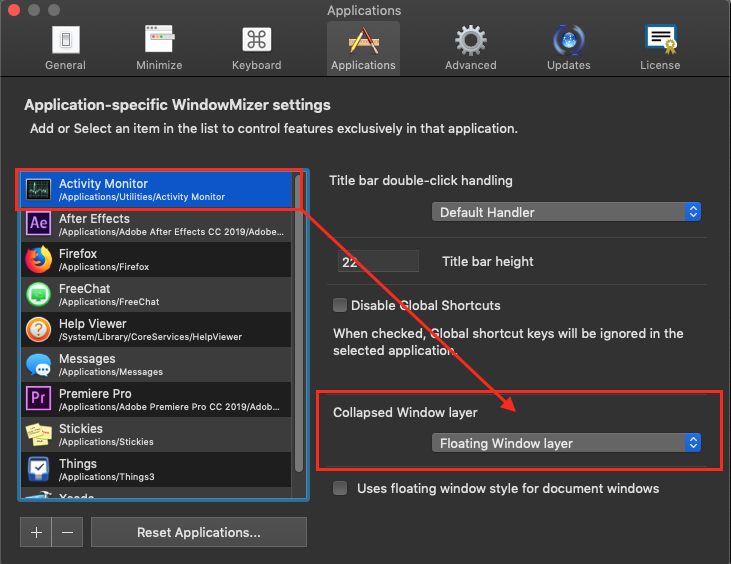The width and height of the screenshot is (731, 564).
Task: Select the Stickies row name
Action: tap(81, 428)
